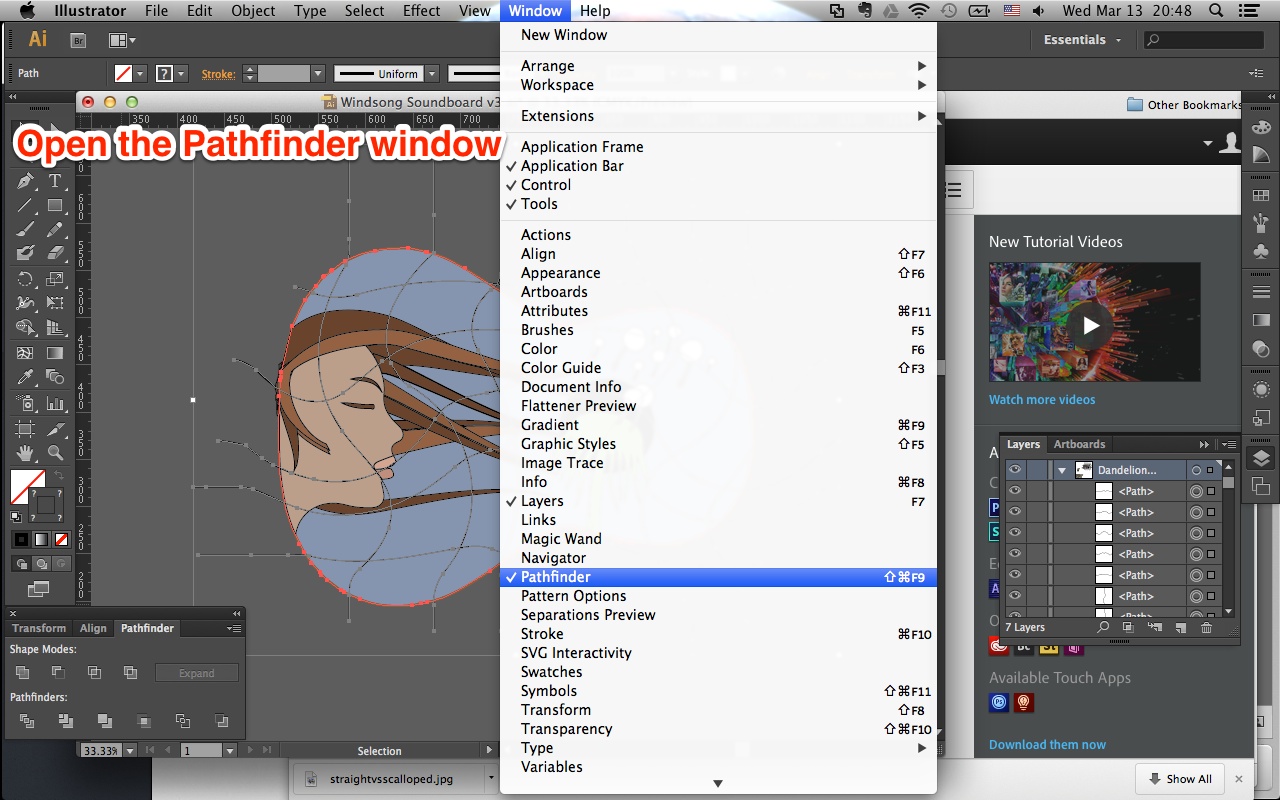Viewport: 1280px width, 800px height.
Task: Select the Artboard tool
Action: click(25, 428)
